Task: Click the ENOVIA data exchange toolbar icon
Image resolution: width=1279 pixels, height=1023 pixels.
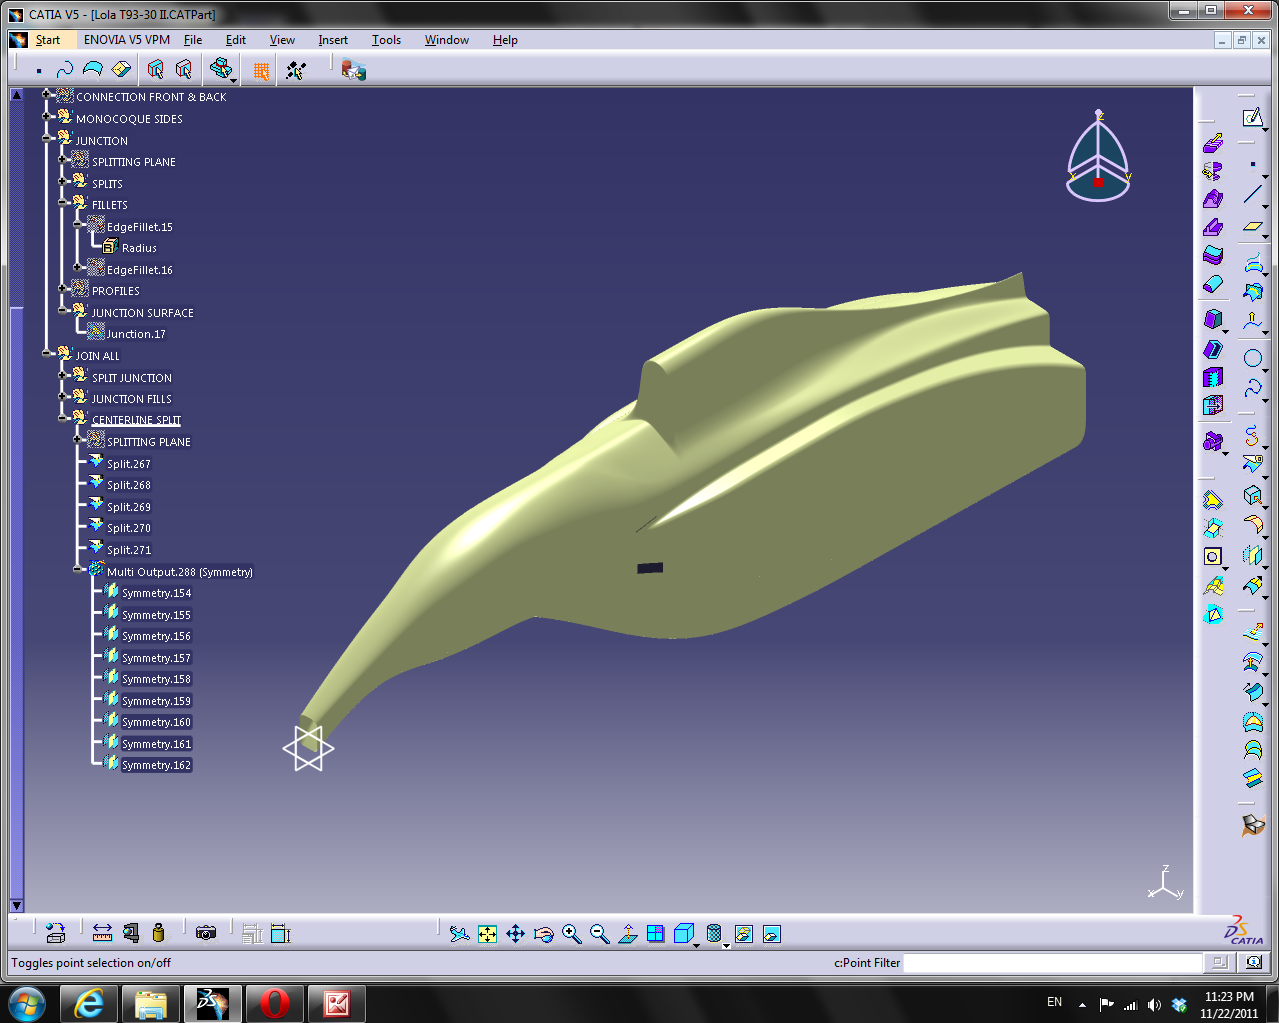Action: point(353,70)
